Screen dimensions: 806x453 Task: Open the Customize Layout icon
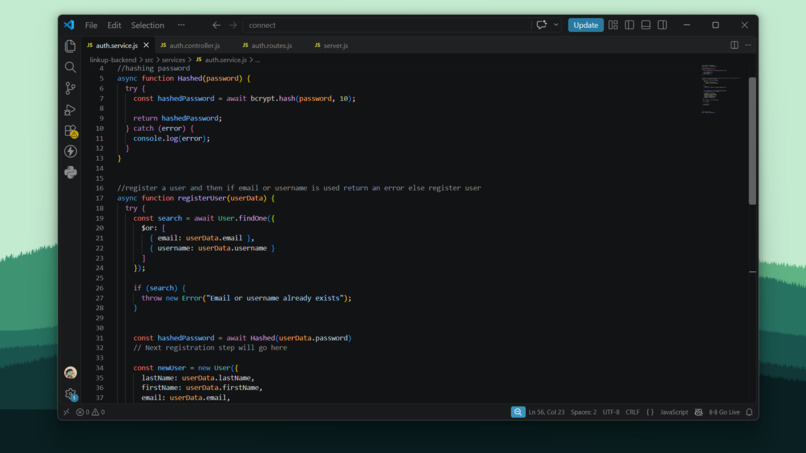[613, 25]
